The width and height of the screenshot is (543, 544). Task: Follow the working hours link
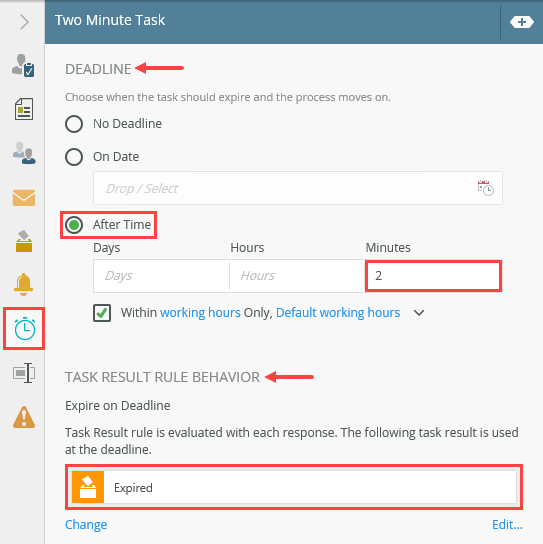coord(200,313)
